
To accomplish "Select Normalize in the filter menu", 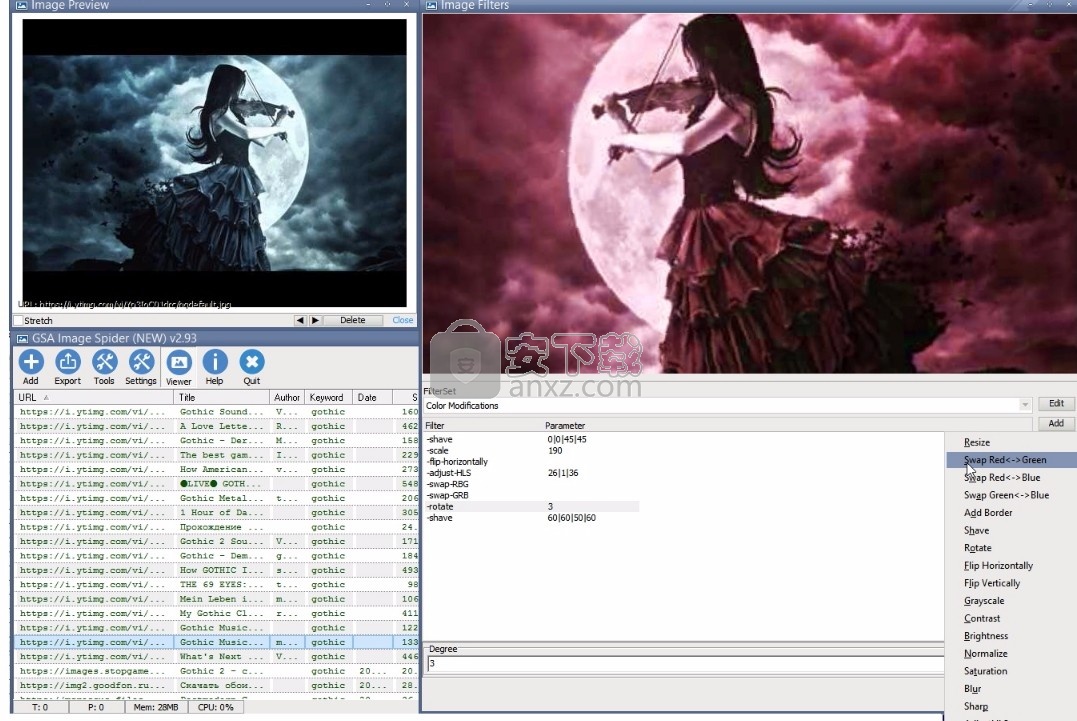I will click(x=985, y=654).
